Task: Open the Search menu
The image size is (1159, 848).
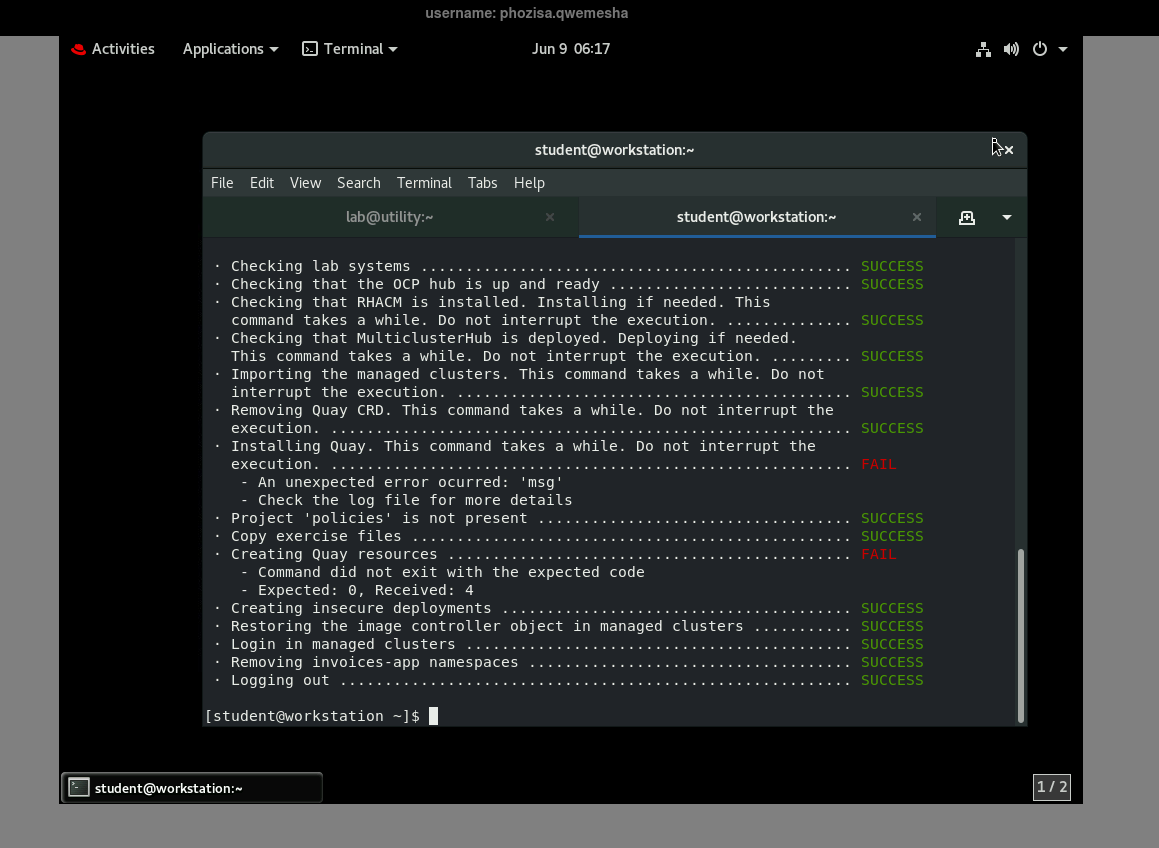Action: 358,183
